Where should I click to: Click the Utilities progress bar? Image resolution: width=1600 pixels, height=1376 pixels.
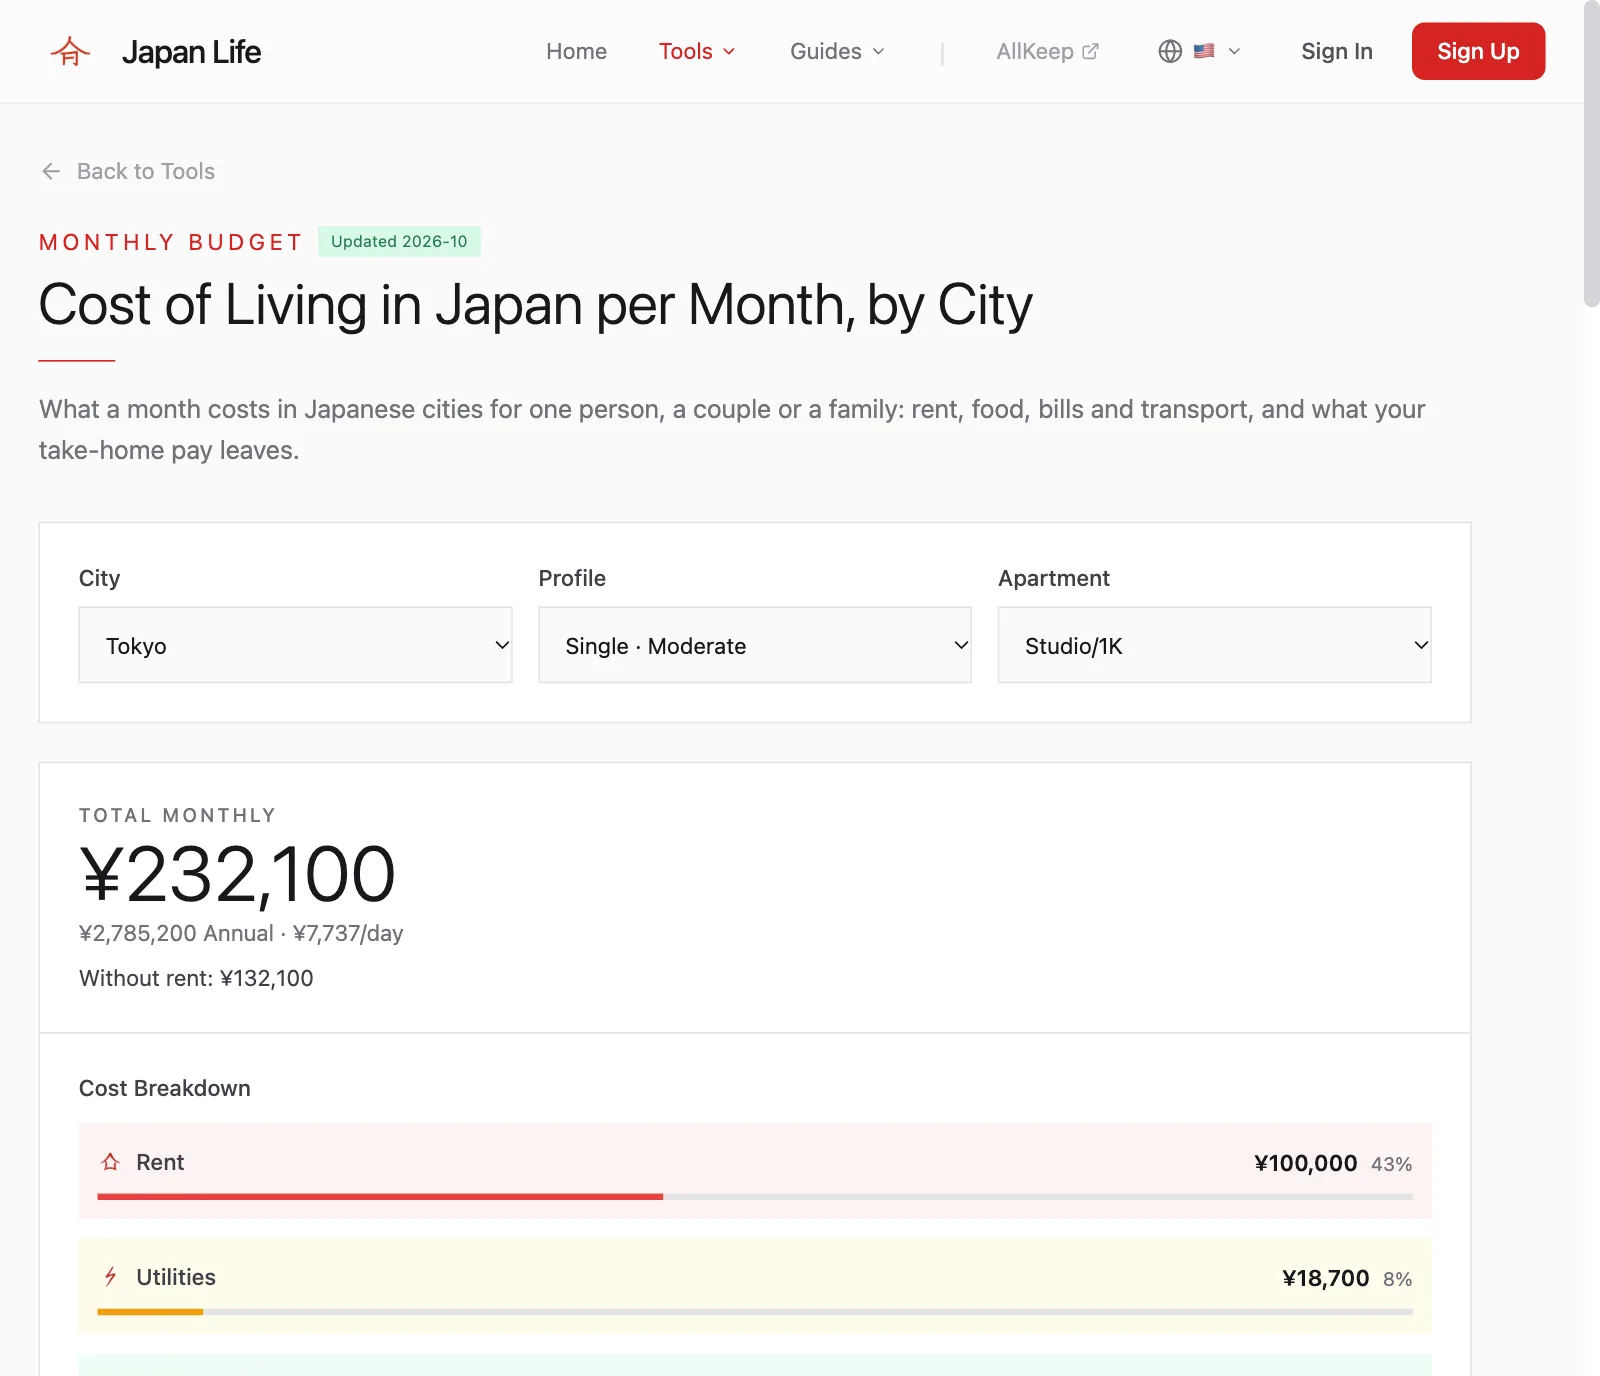coord(755,1311)
